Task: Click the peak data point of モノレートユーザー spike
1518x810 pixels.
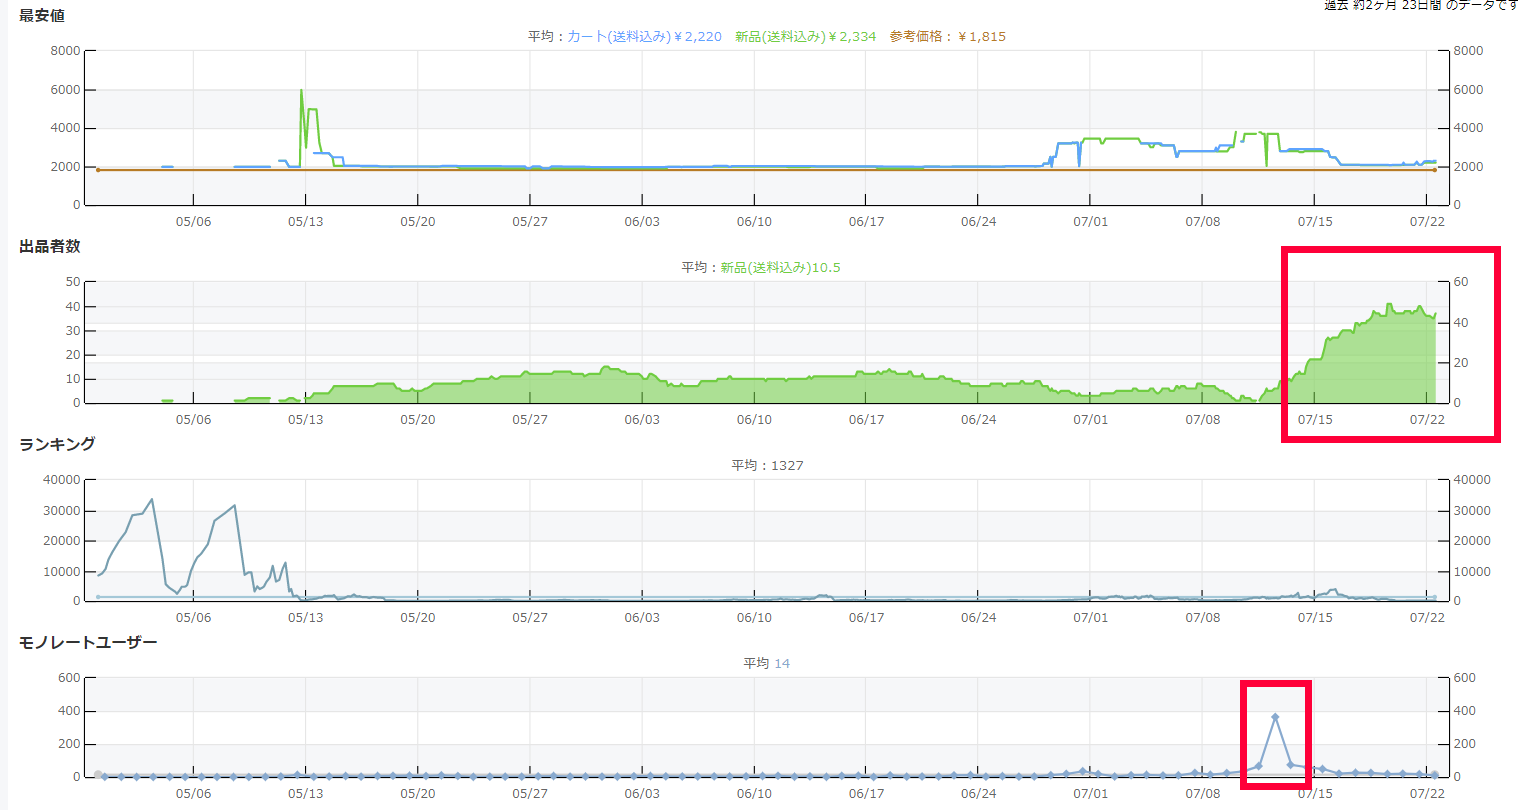Action: coord(1275,717)
